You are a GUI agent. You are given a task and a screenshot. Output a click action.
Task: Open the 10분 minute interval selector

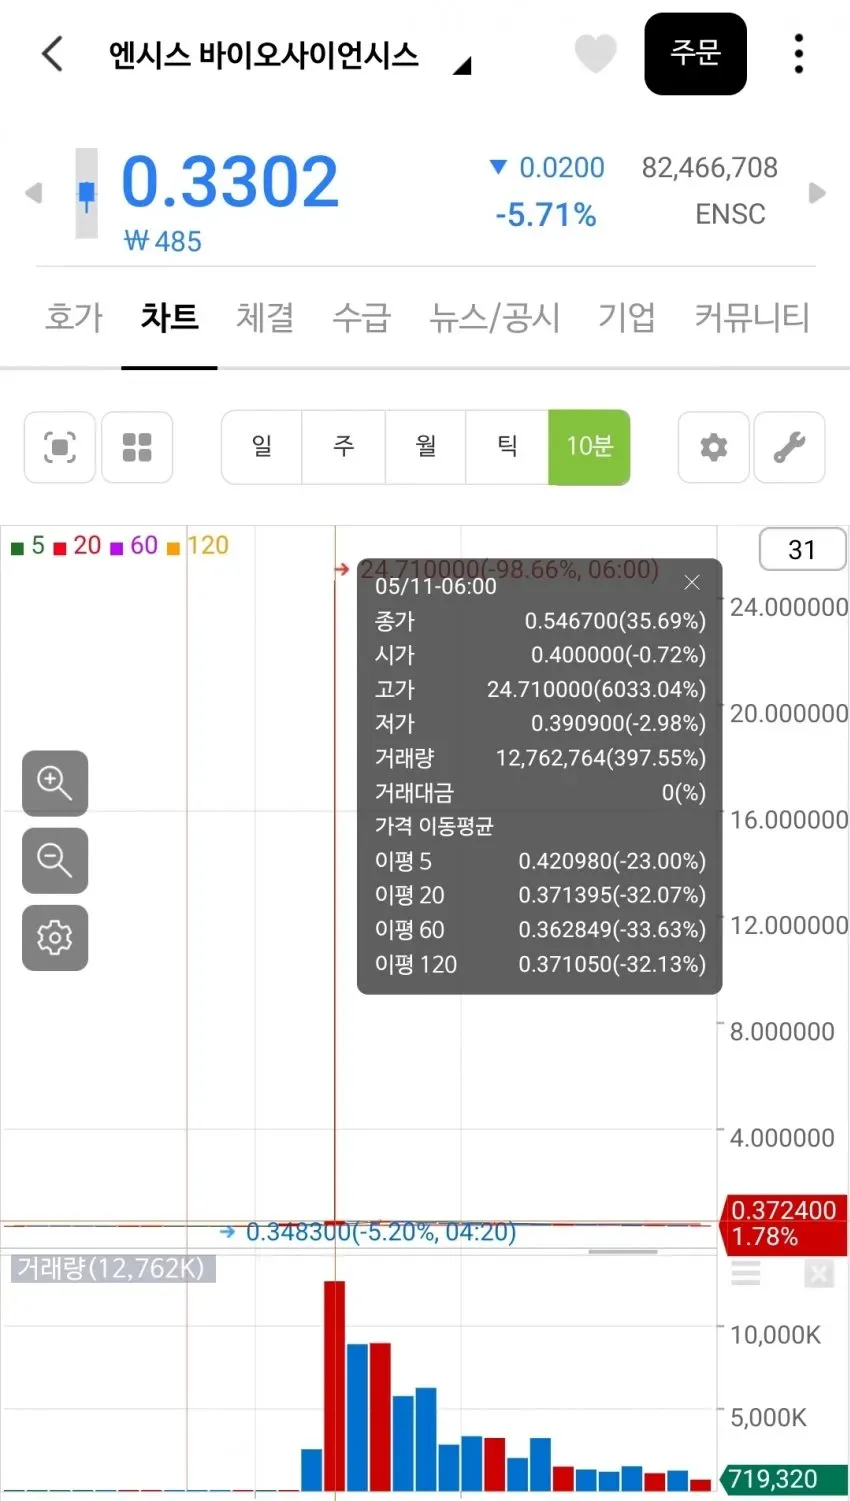pos(589,446)
